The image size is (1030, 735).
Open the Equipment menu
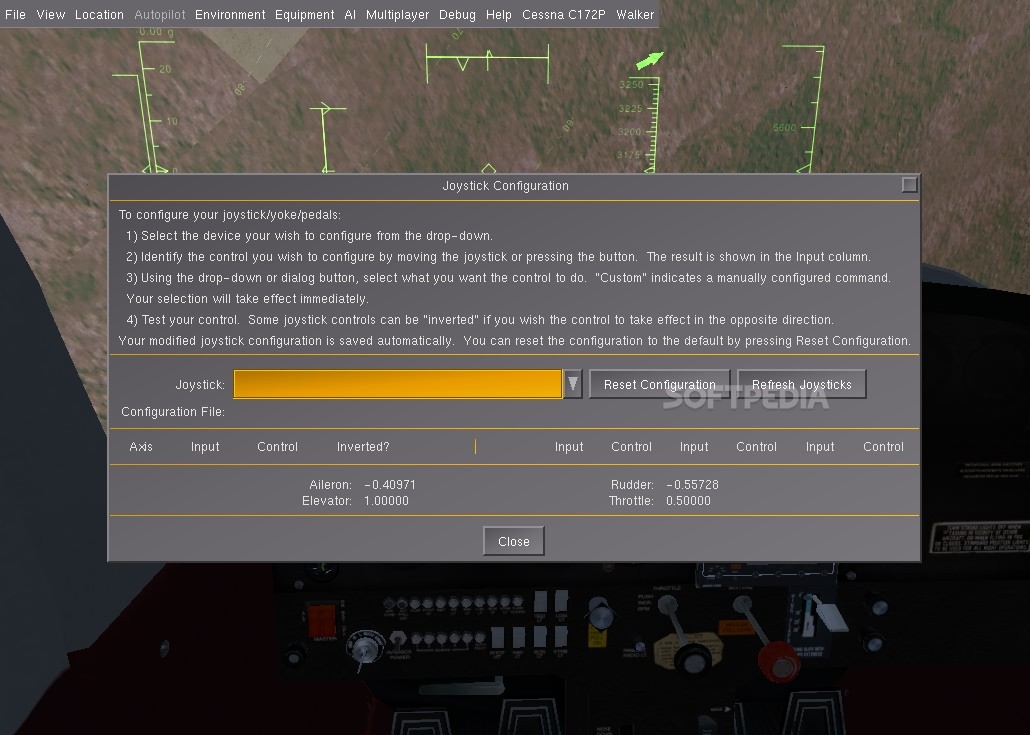tap(304, 14)
